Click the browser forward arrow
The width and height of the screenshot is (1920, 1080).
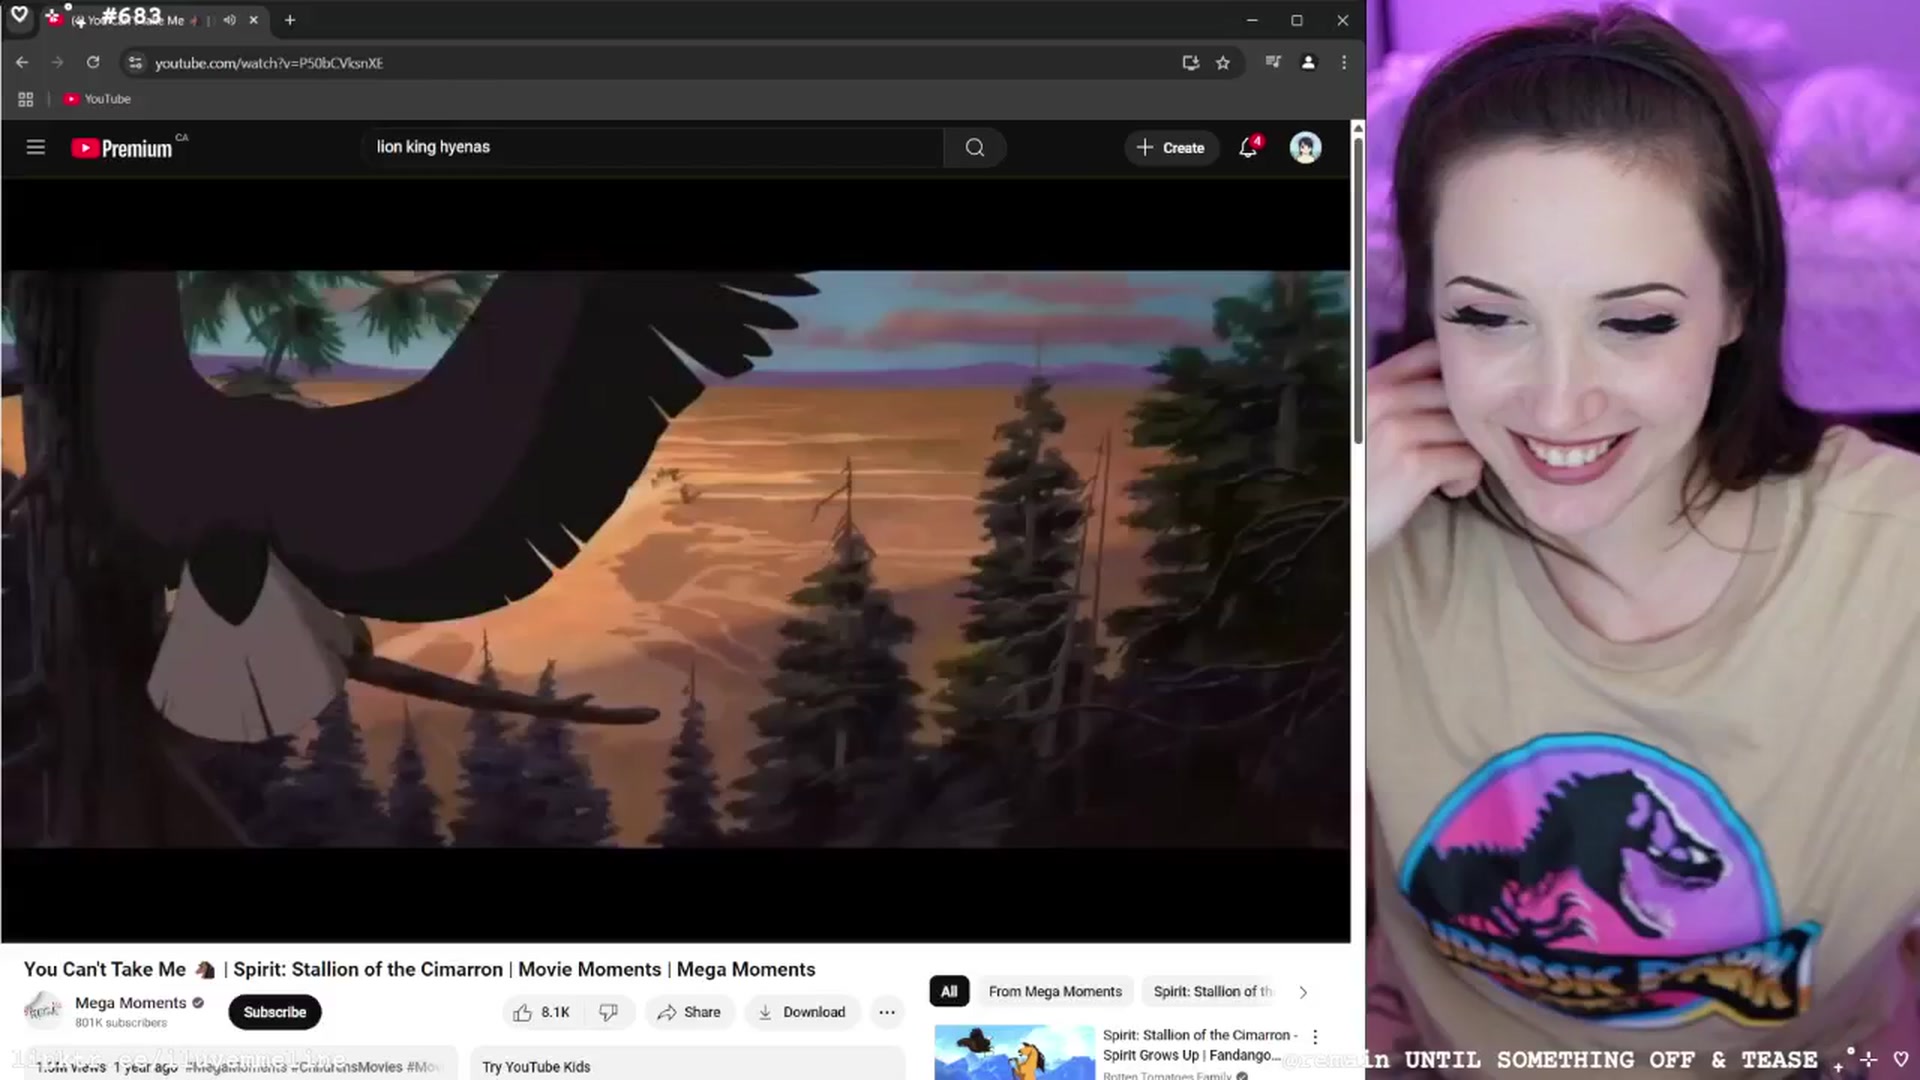pyautogui.click(x=57, y=62)
